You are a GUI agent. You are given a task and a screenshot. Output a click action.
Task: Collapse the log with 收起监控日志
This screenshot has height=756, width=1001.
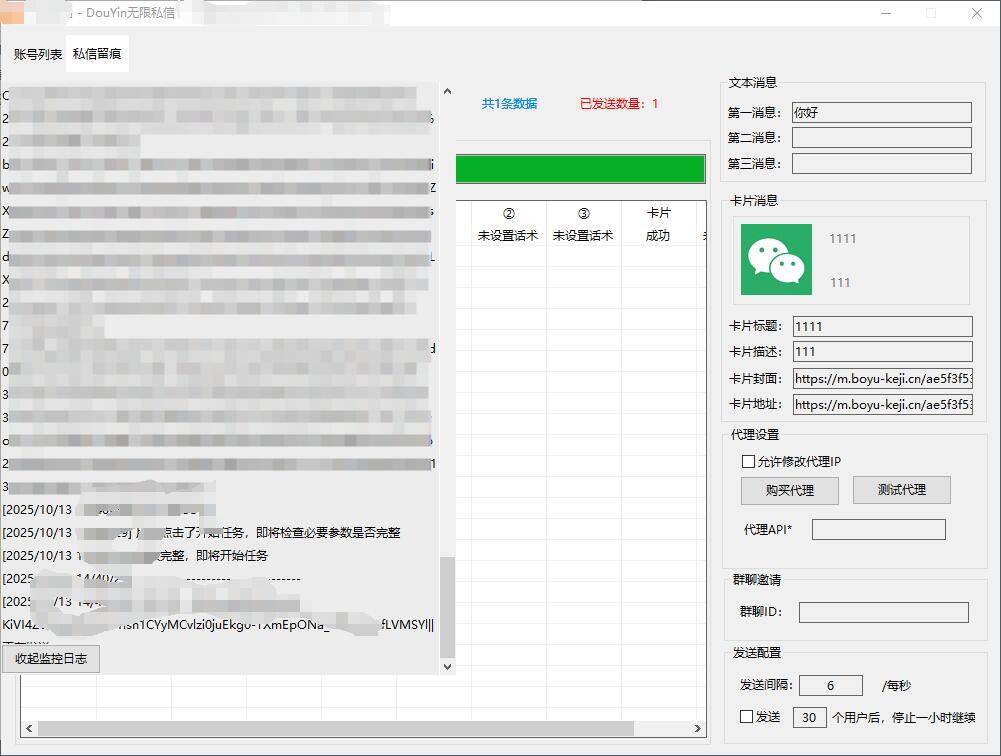pyautogui.click(x=51, y=659)
